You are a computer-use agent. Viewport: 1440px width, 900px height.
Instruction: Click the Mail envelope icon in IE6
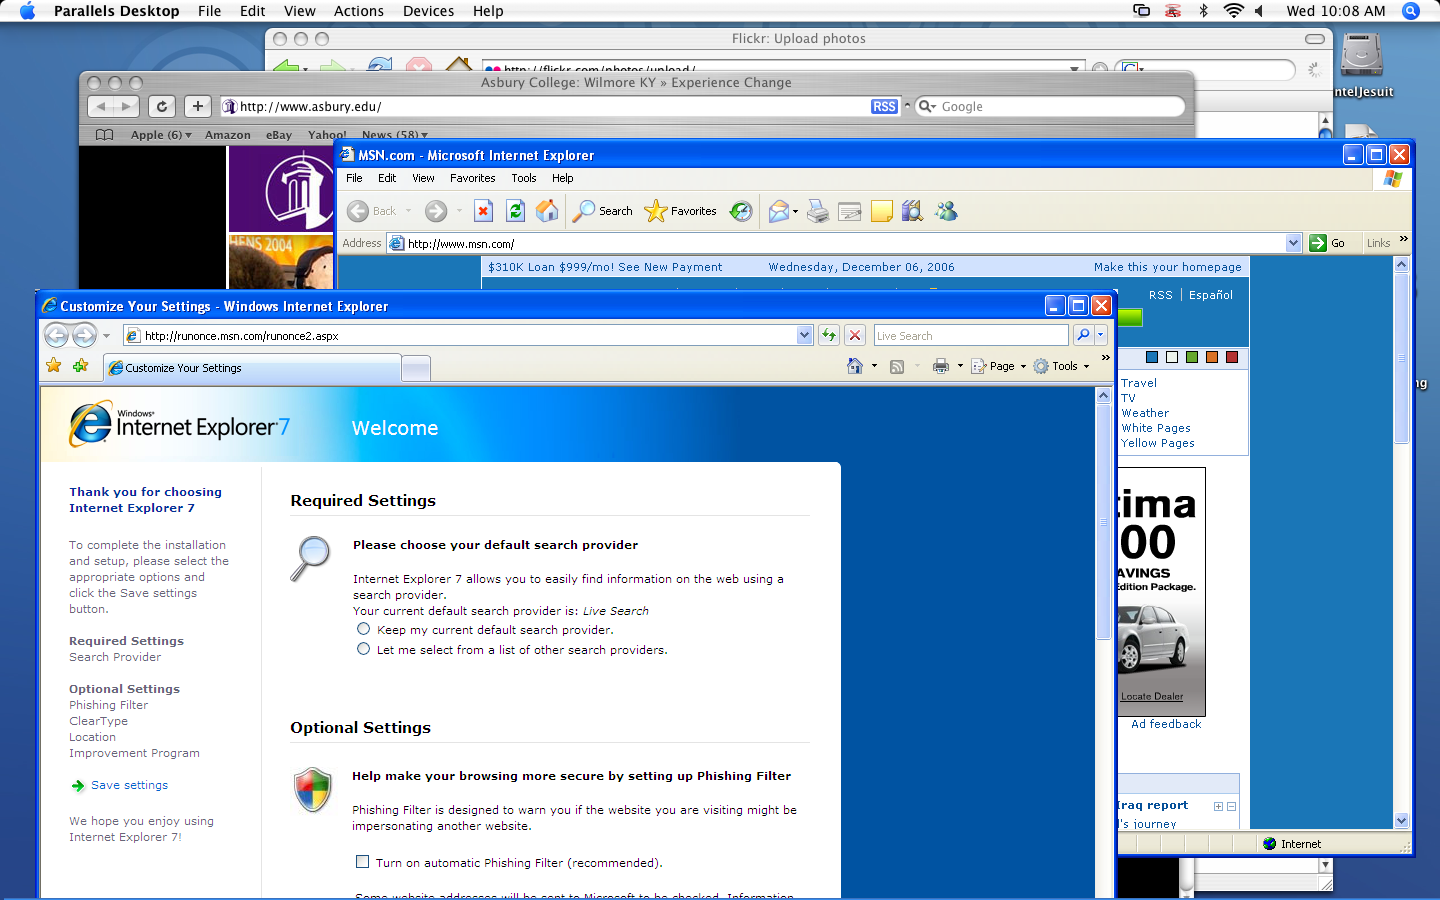[778, 211]
